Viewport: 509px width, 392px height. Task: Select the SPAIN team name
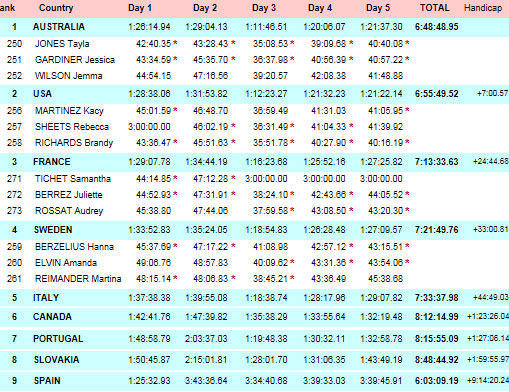[x=47, y=381]
